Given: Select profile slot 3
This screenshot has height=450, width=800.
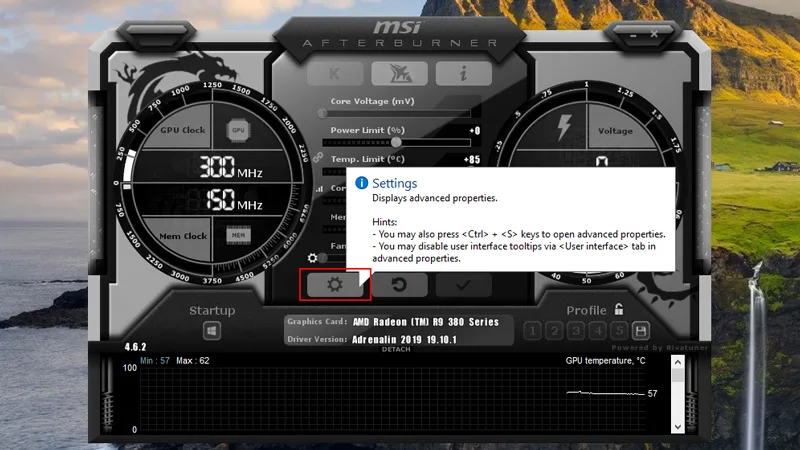Looking at the screenshot, I should tap(576, 331).
